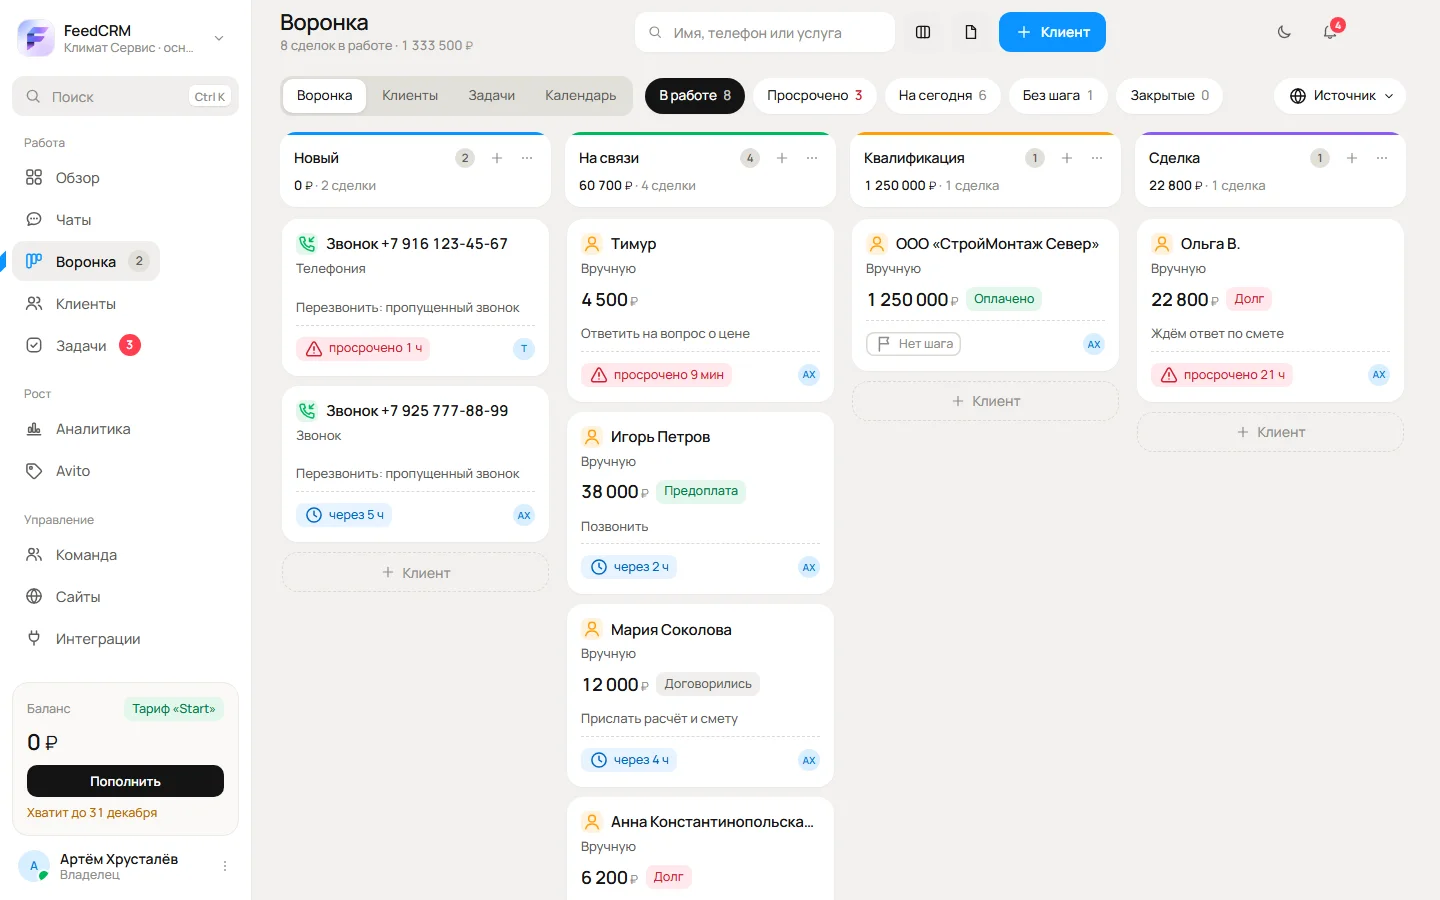The width and height of the screenshot is (1440, 900).
Task: Click через 2 ч reminder badge
Action: point(629,567)
